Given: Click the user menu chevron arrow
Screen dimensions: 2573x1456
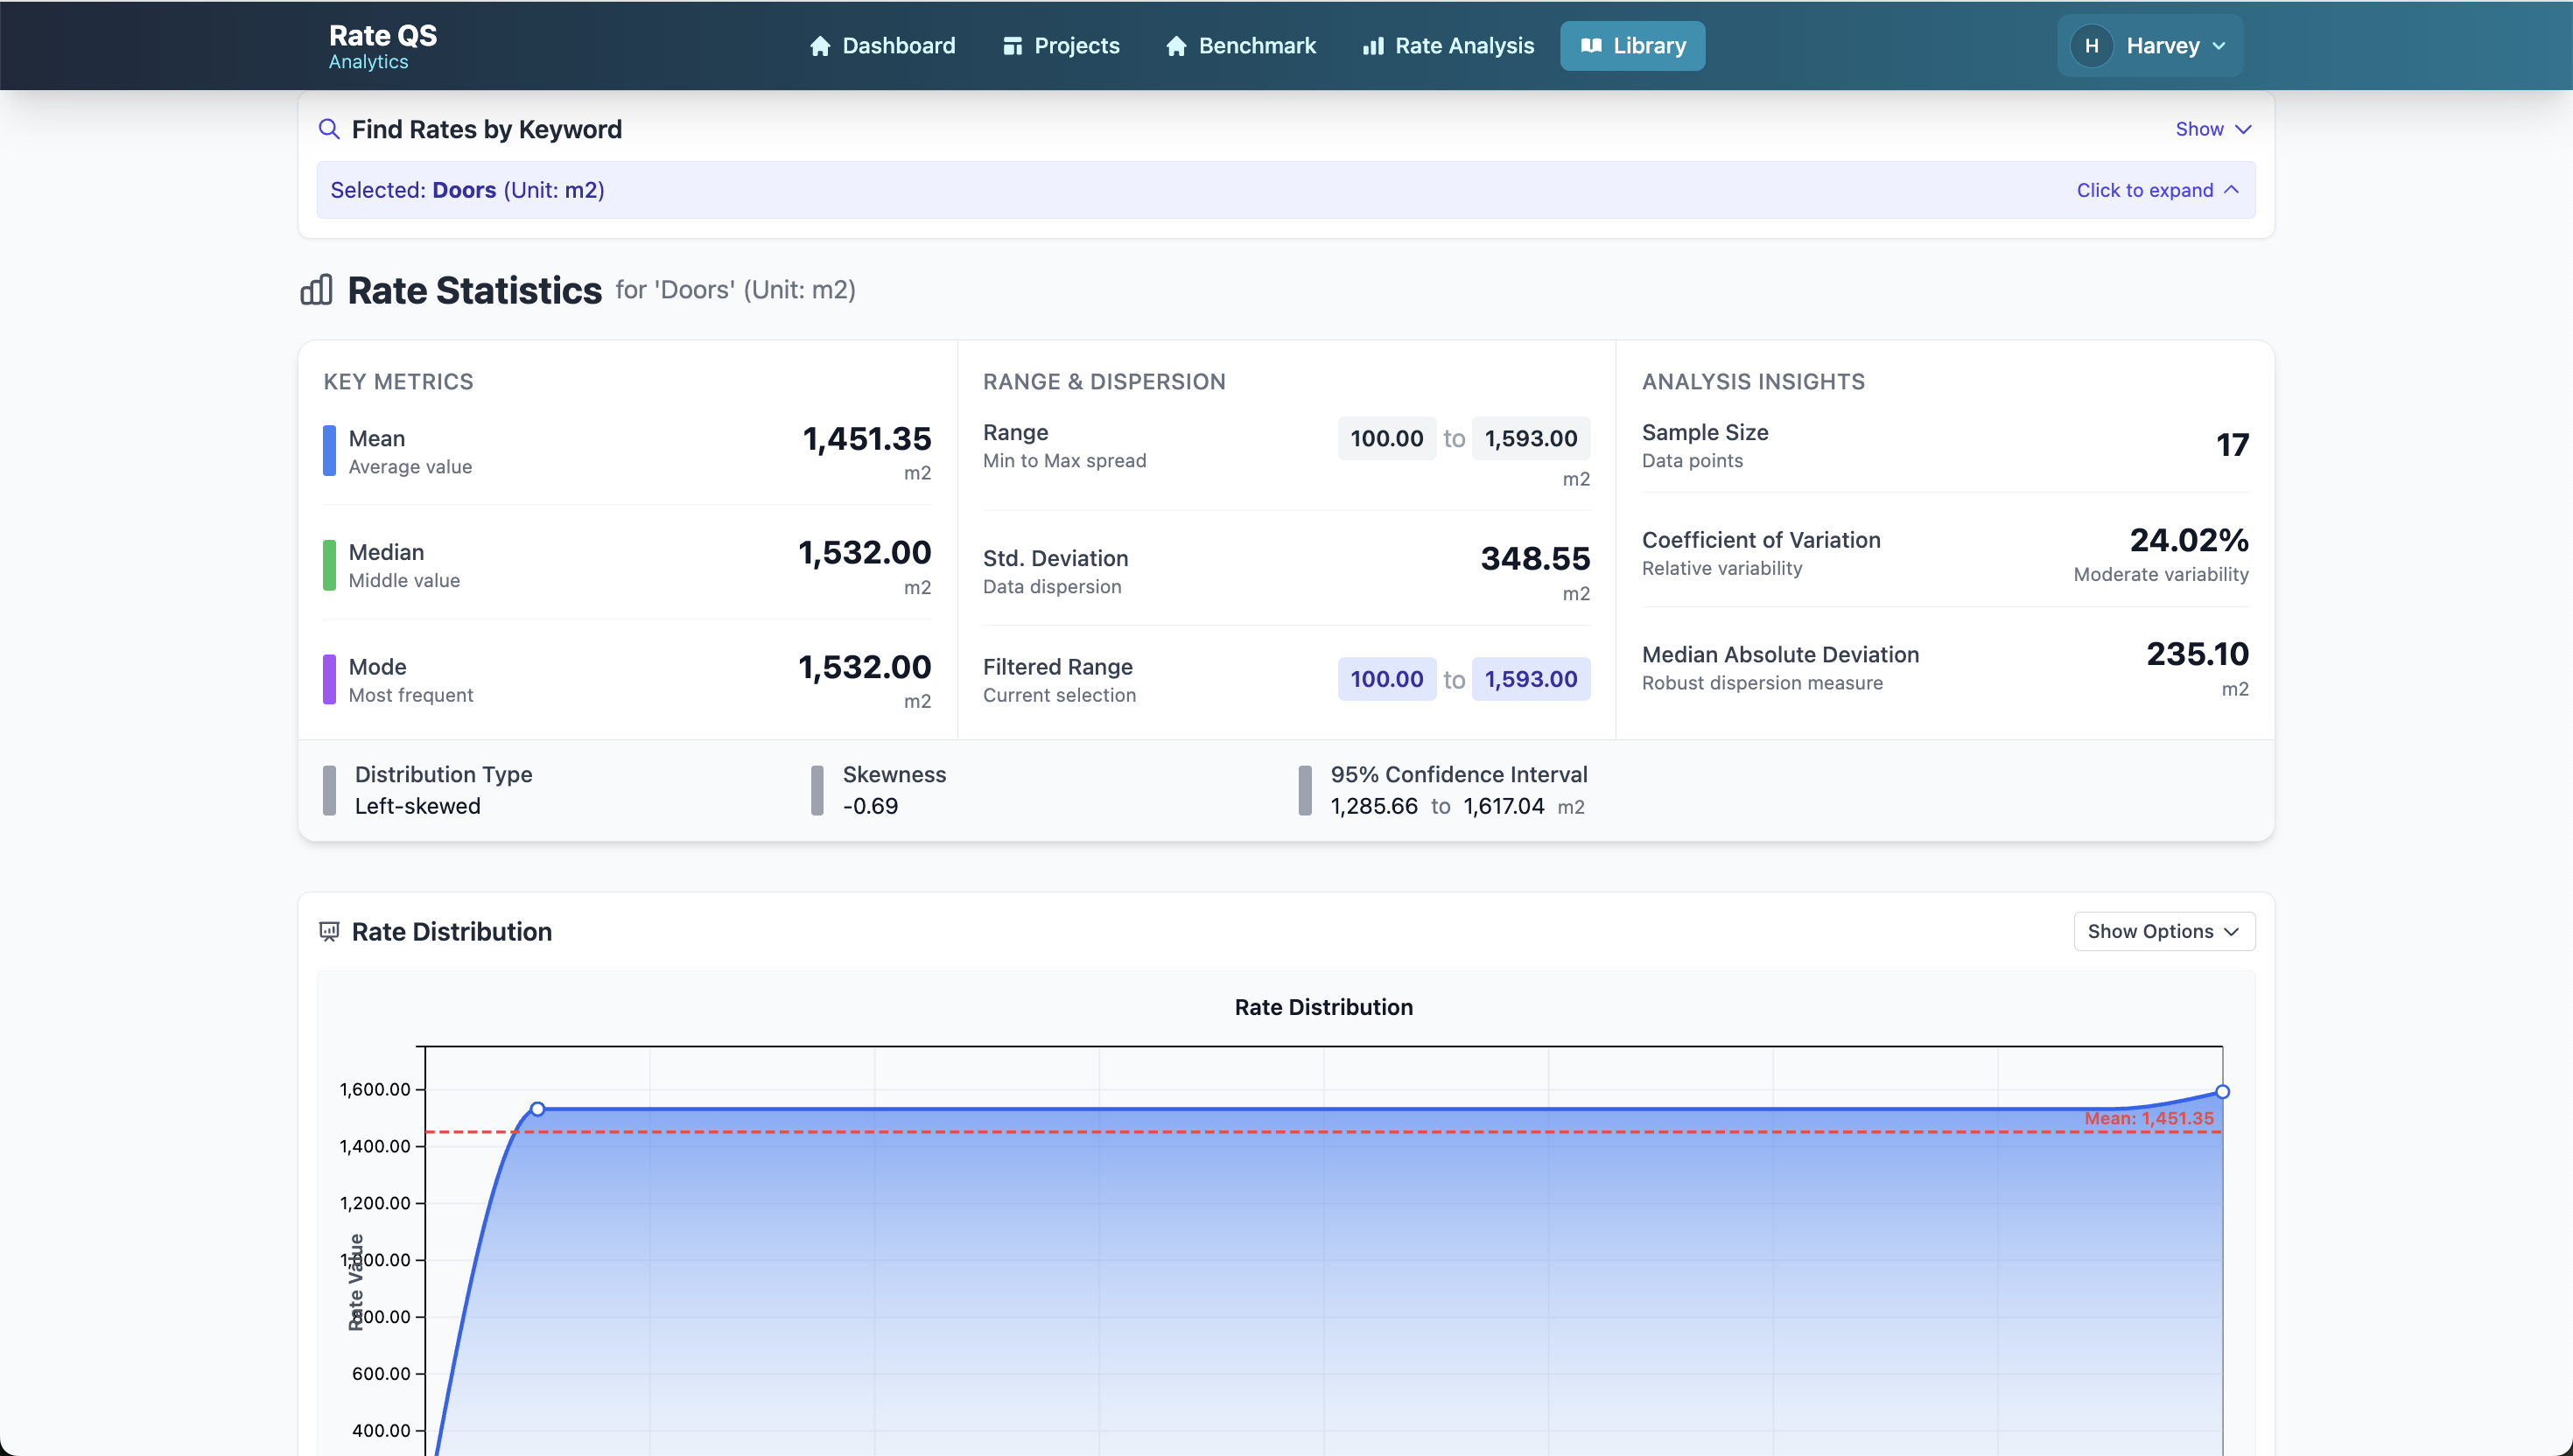Looking at the screenshot, I should click(x=2219, y=46).
